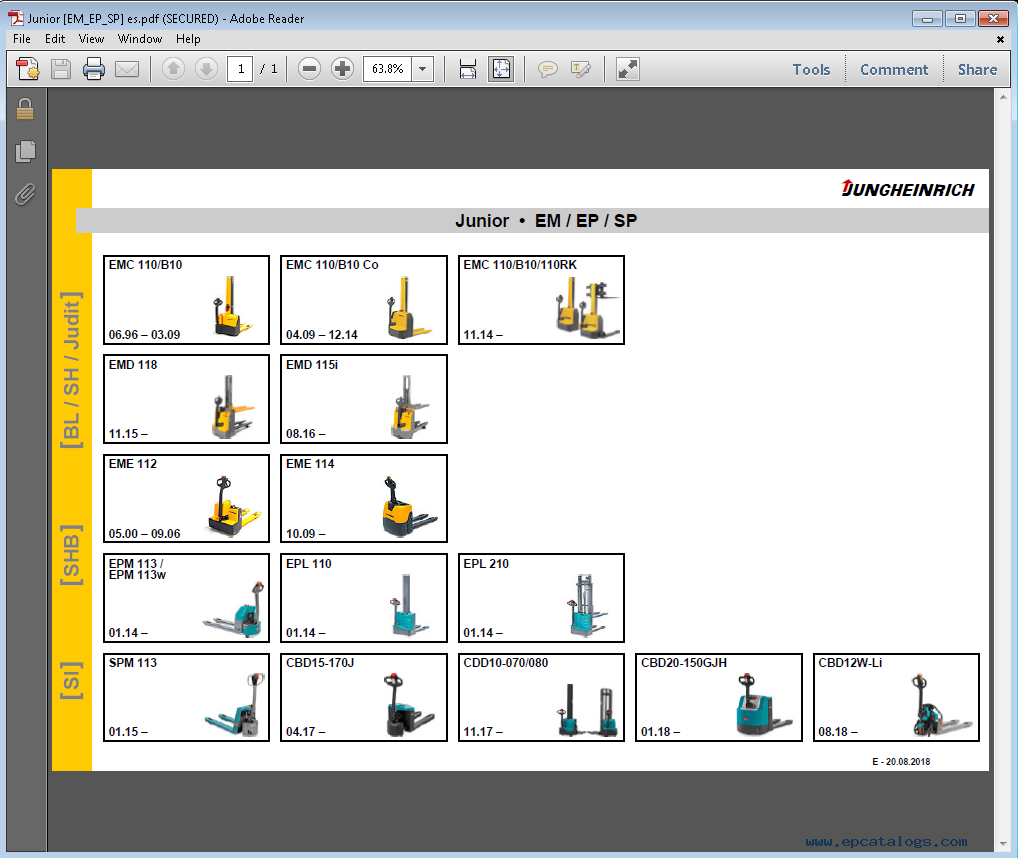Switch to read mode view icon
The width and height of the screenshot is (1018, 858).
[x=628, y=69]
